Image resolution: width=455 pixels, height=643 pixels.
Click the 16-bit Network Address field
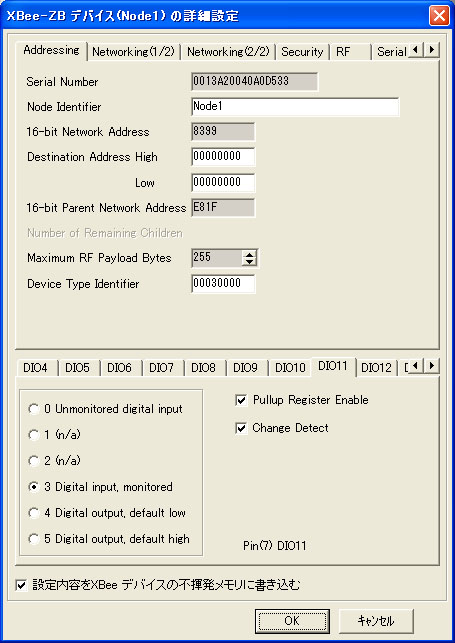point(223,131)
